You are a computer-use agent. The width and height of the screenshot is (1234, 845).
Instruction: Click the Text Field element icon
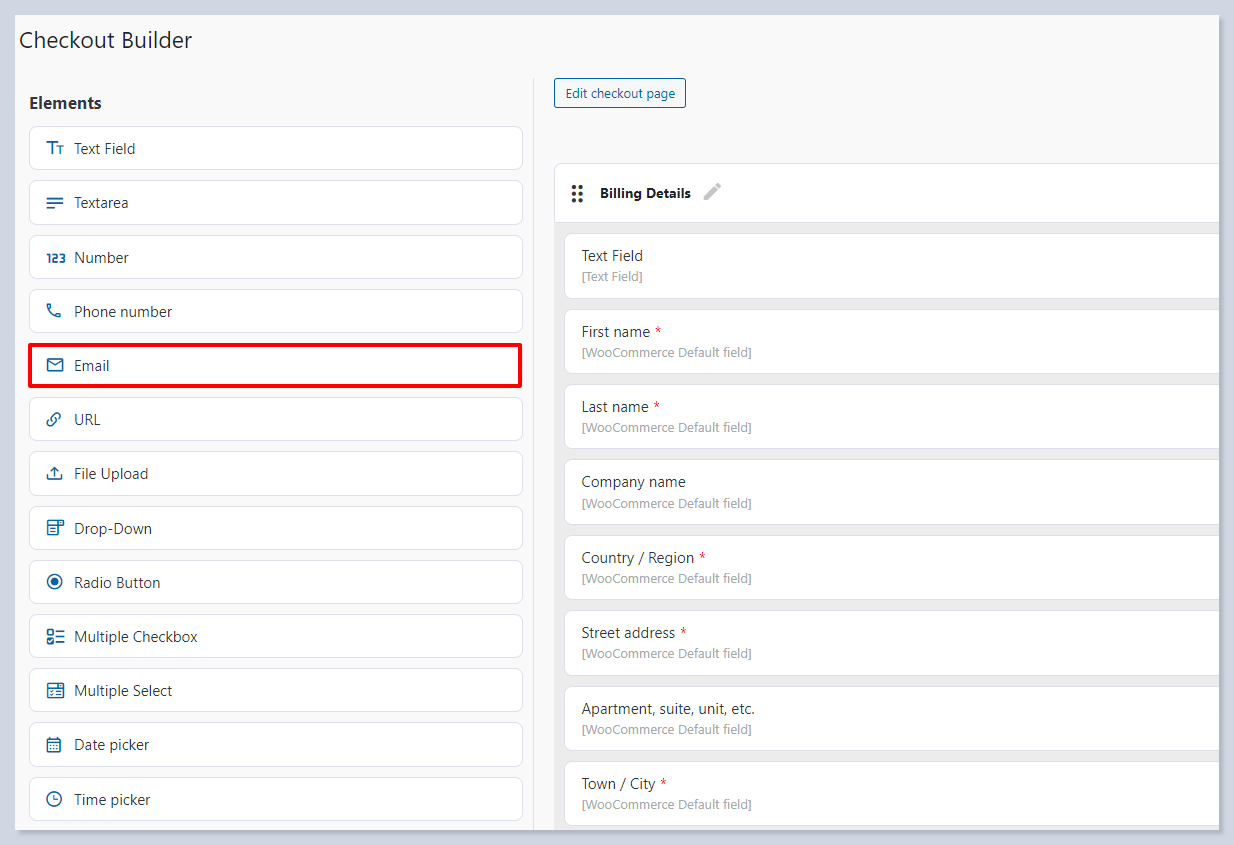coord(55,148)
